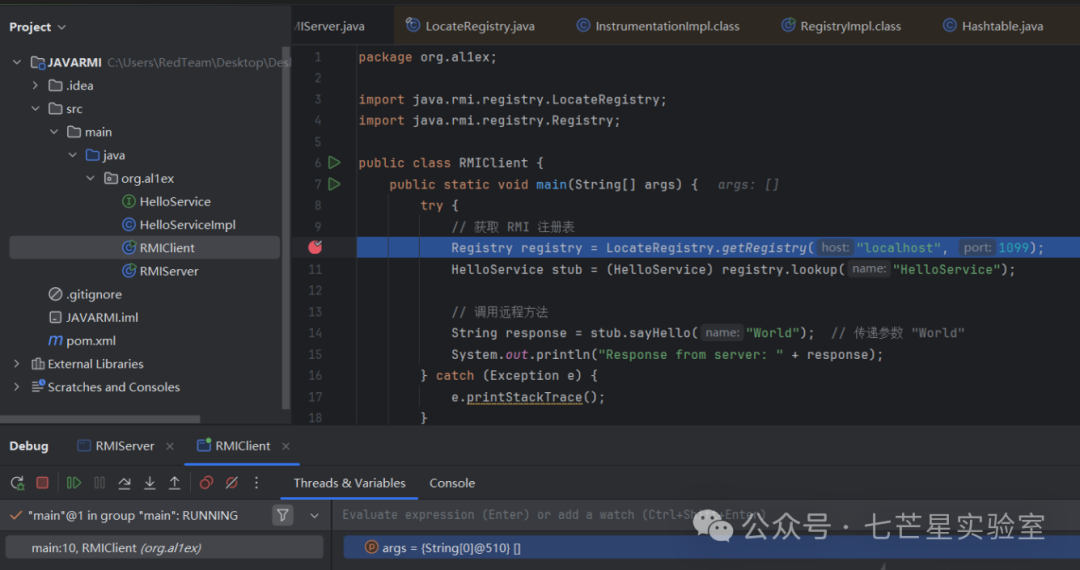Open the JAVARMI.iml file
Viewport: 1080px width, 570px height.
point(93,317)
